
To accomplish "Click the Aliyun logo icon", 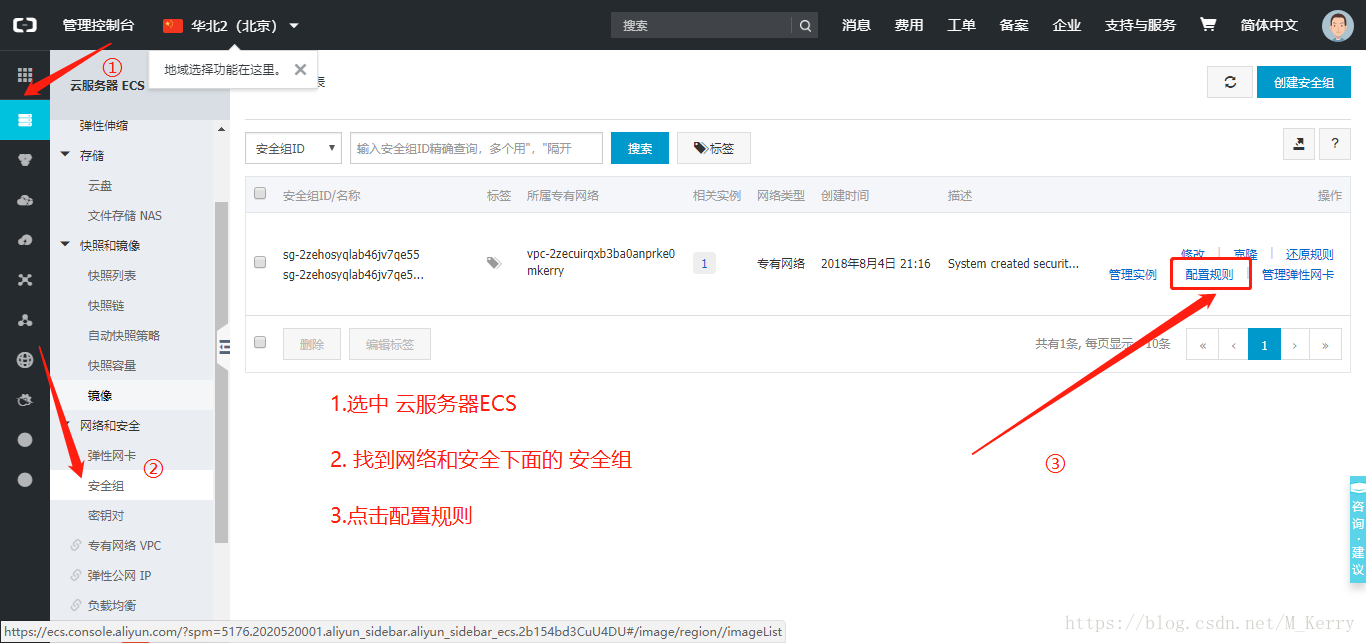I will coord(25,25).
